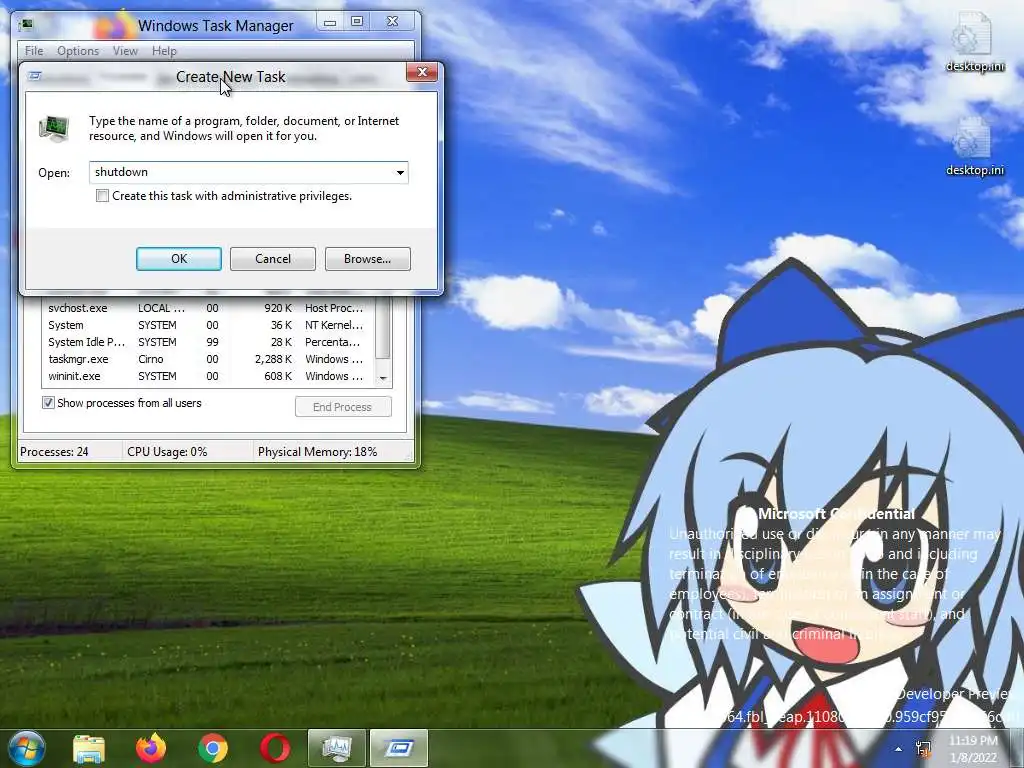The height and width of the screenshot is (768, 1024).
Task: Click the 'NT Kernel...' description cell
Action: [x=334, y=325]
